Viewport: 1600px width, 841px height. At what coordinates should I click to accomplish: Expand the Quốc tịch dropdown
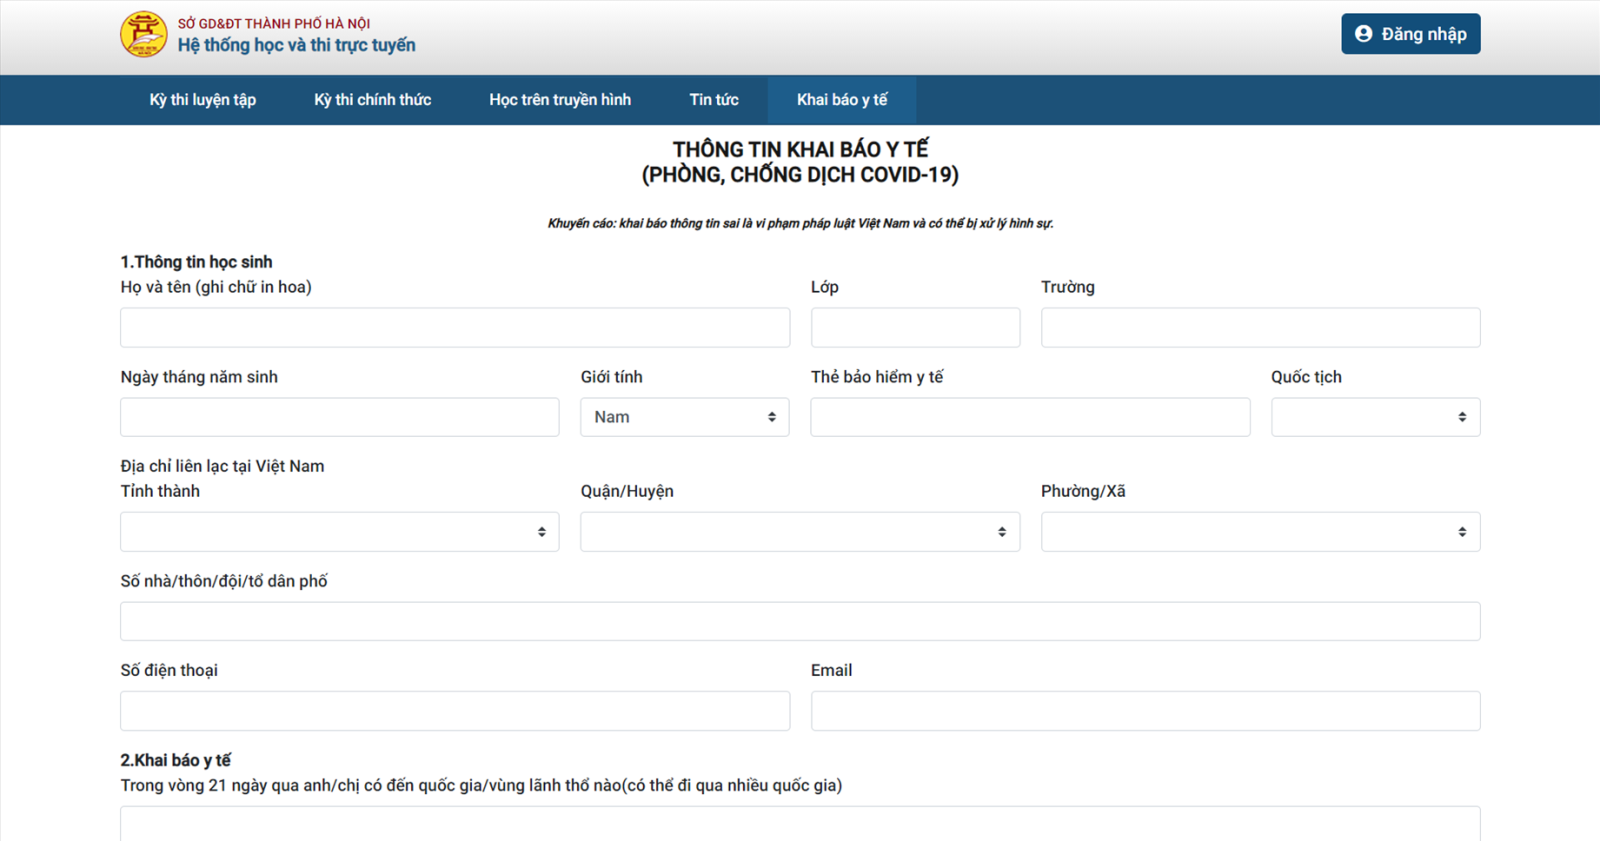(1375, 417)
